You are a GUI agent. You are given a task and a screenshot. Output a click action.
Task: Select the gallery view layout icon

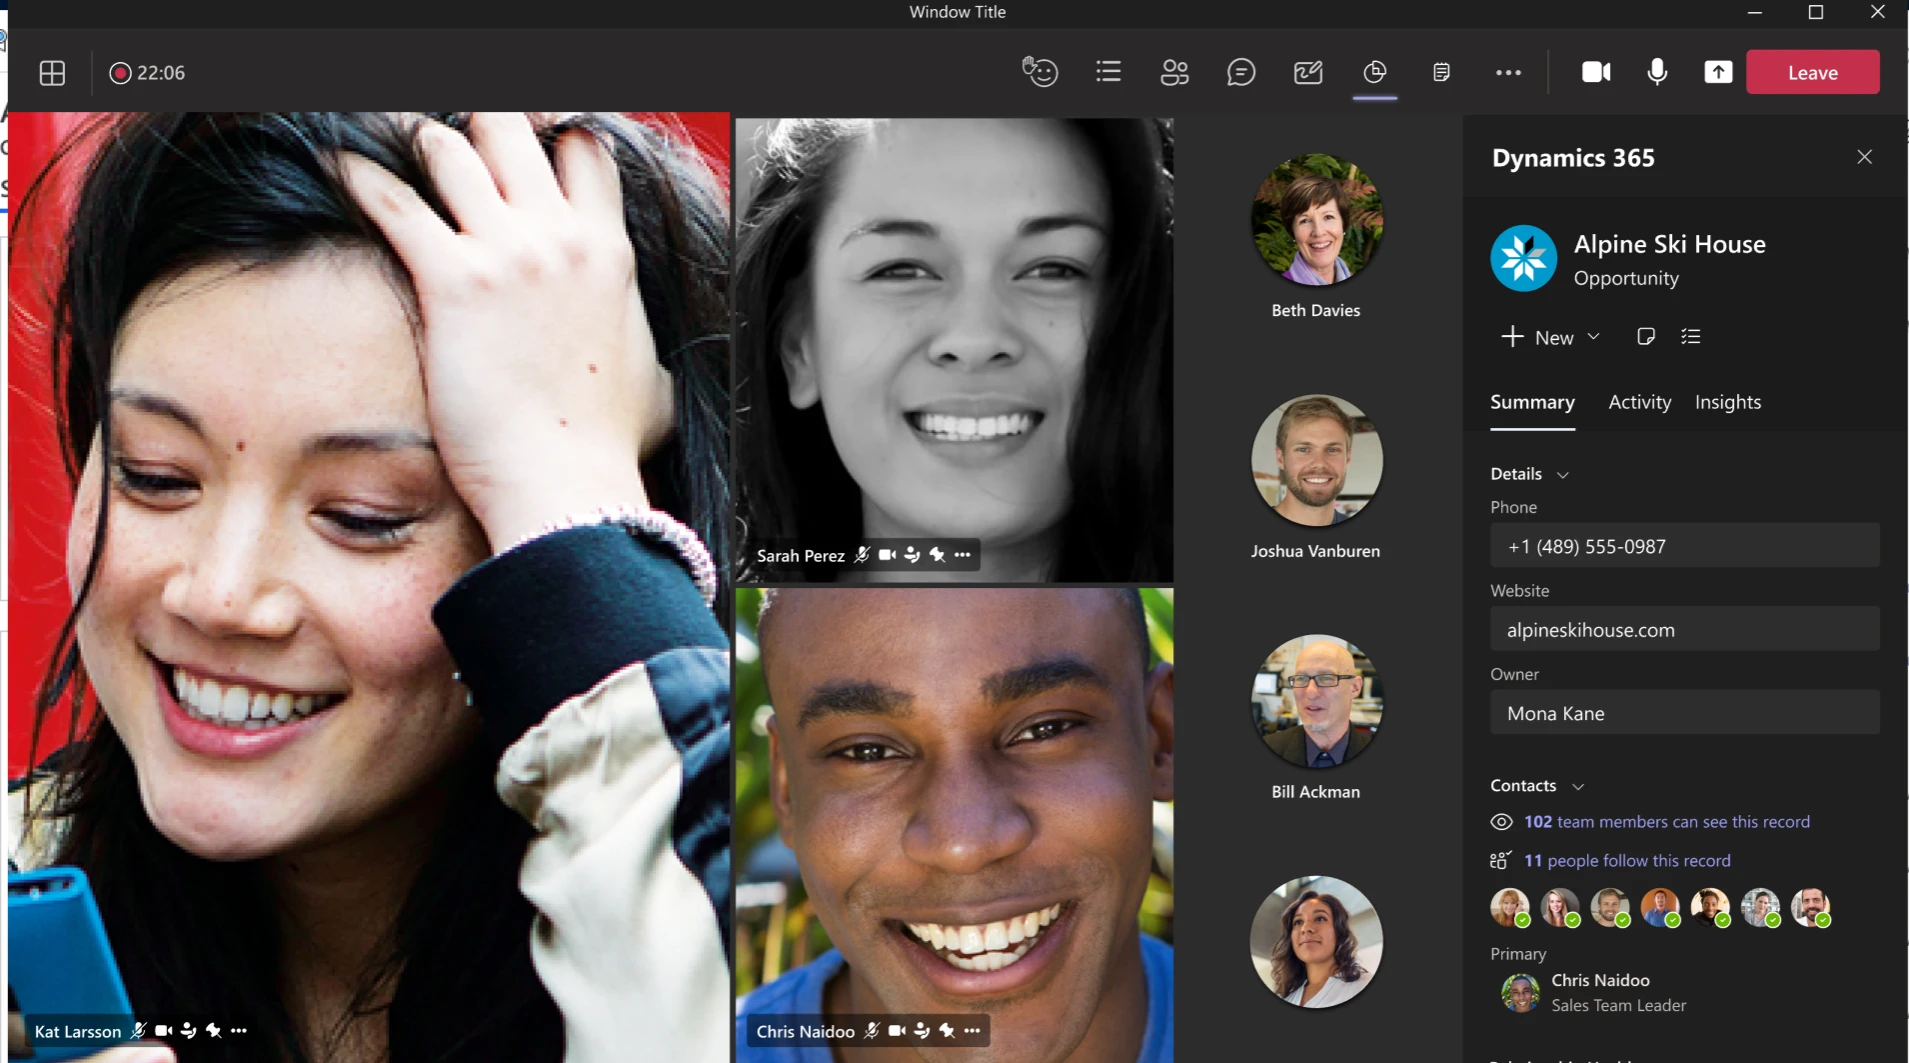click(52, 72)
